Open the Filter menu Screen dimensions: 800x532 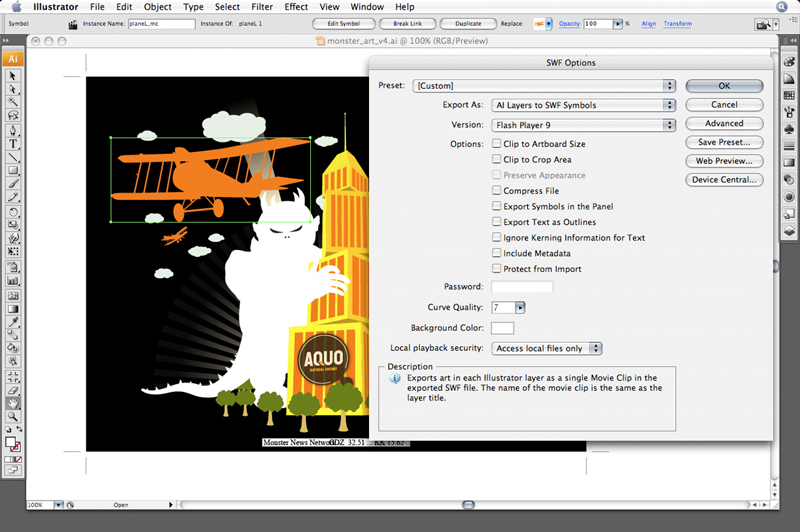click(x=262, y=6)
